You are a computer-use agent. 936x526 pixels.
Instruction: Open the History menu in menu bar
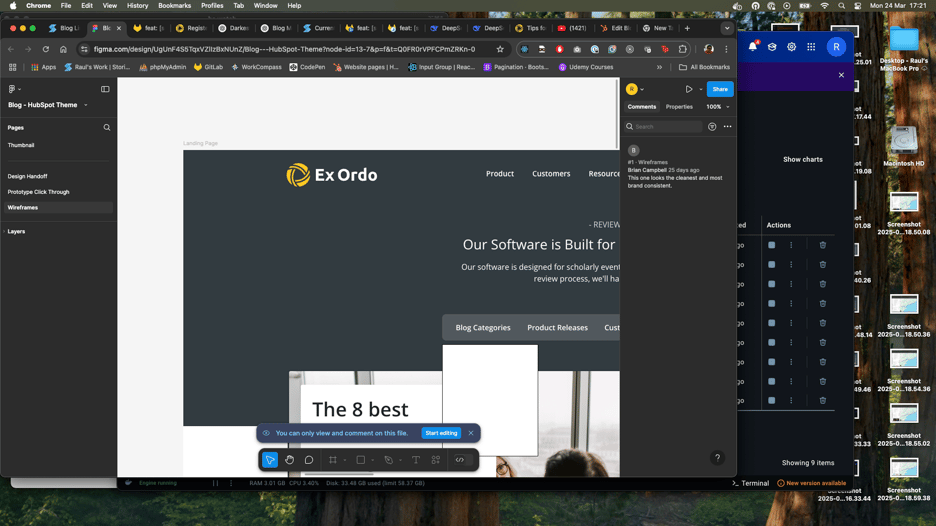[x=137, y=5]
